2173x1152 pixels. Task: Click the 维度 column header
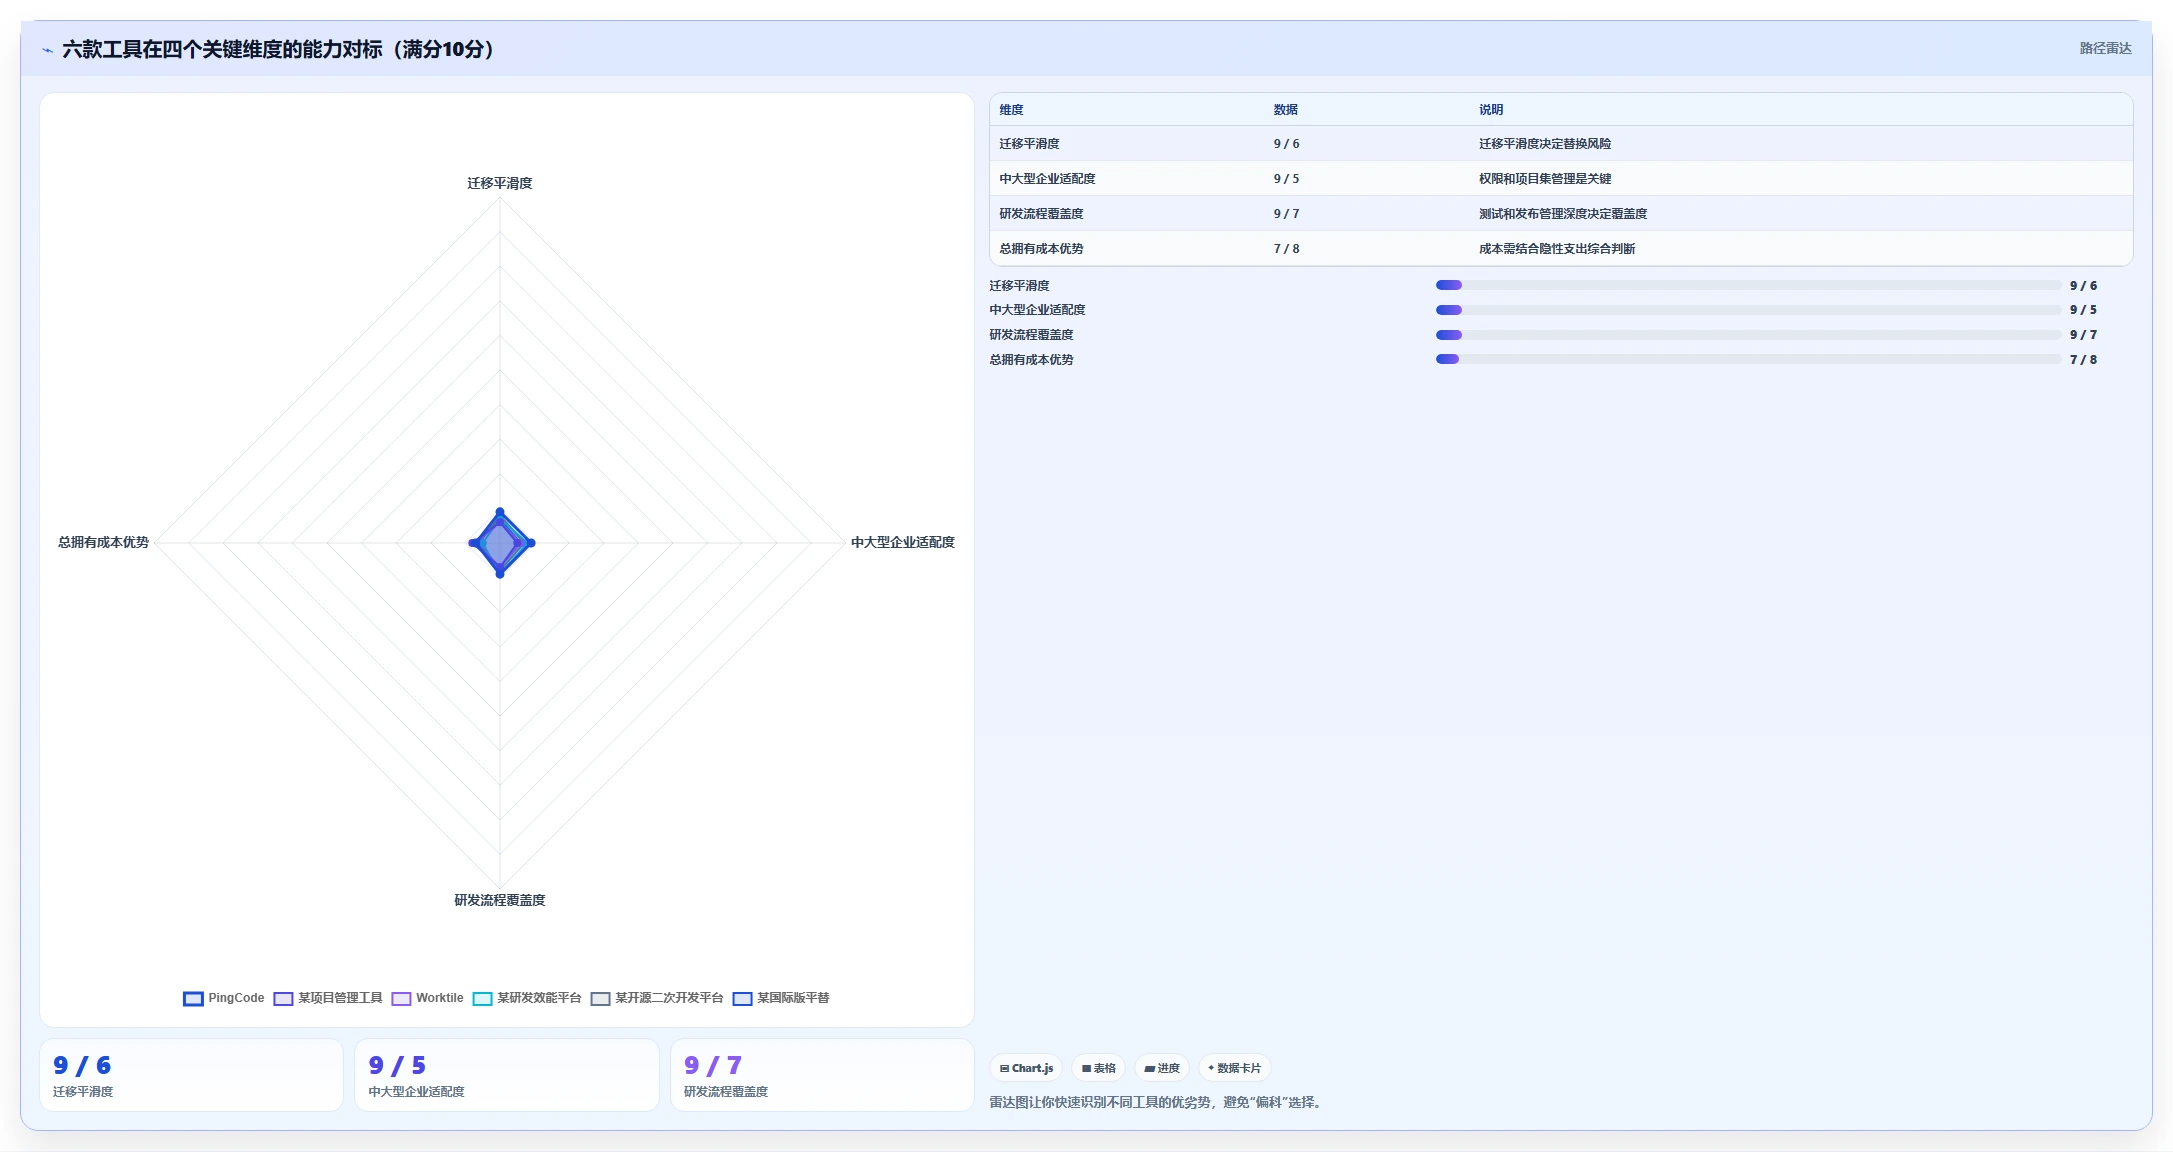(1012, 110)
